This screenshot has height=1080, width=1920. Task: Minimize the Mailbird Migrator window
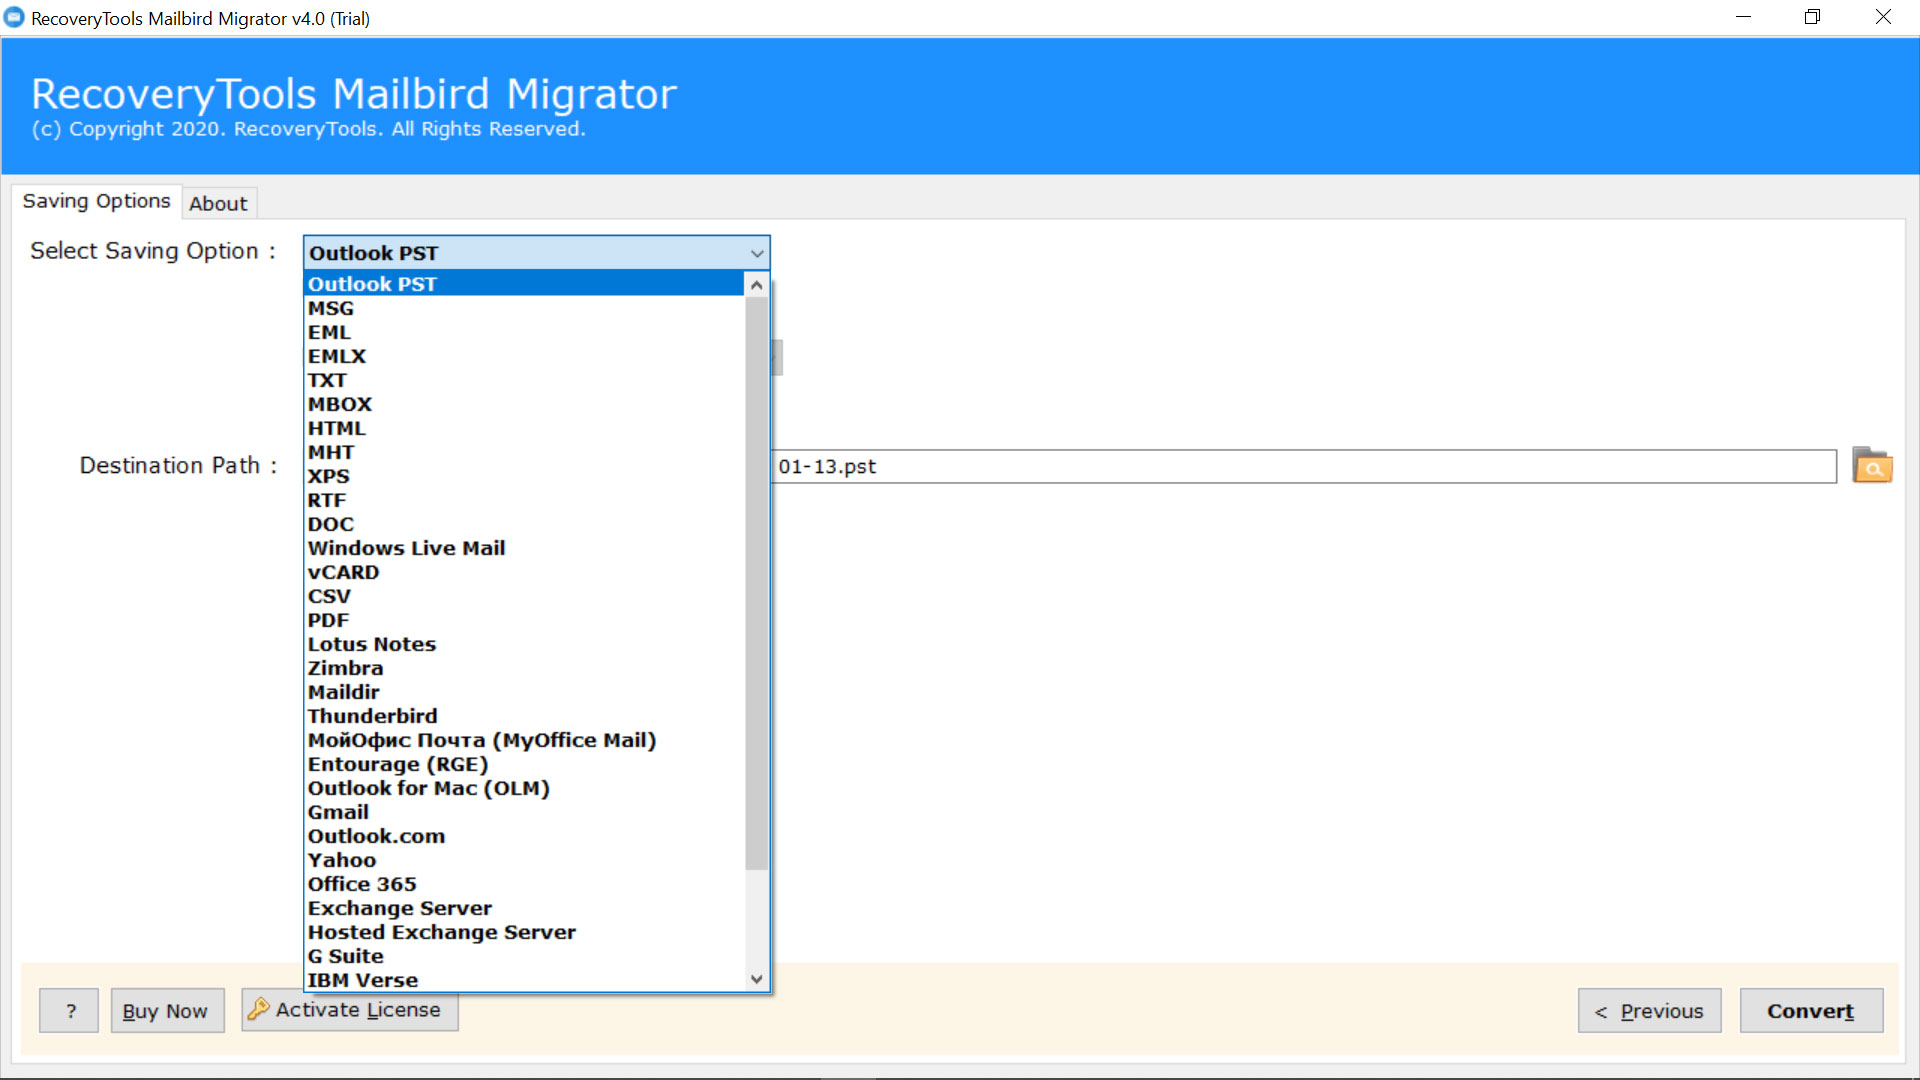pos(1743,17)
